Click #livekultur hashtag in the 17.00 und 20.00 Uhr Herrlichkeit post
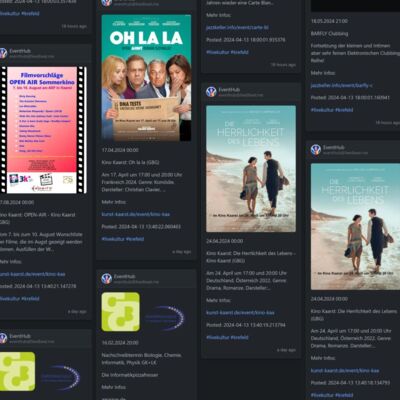The width and height of the screenshot is (400, 400). point(323,395)
